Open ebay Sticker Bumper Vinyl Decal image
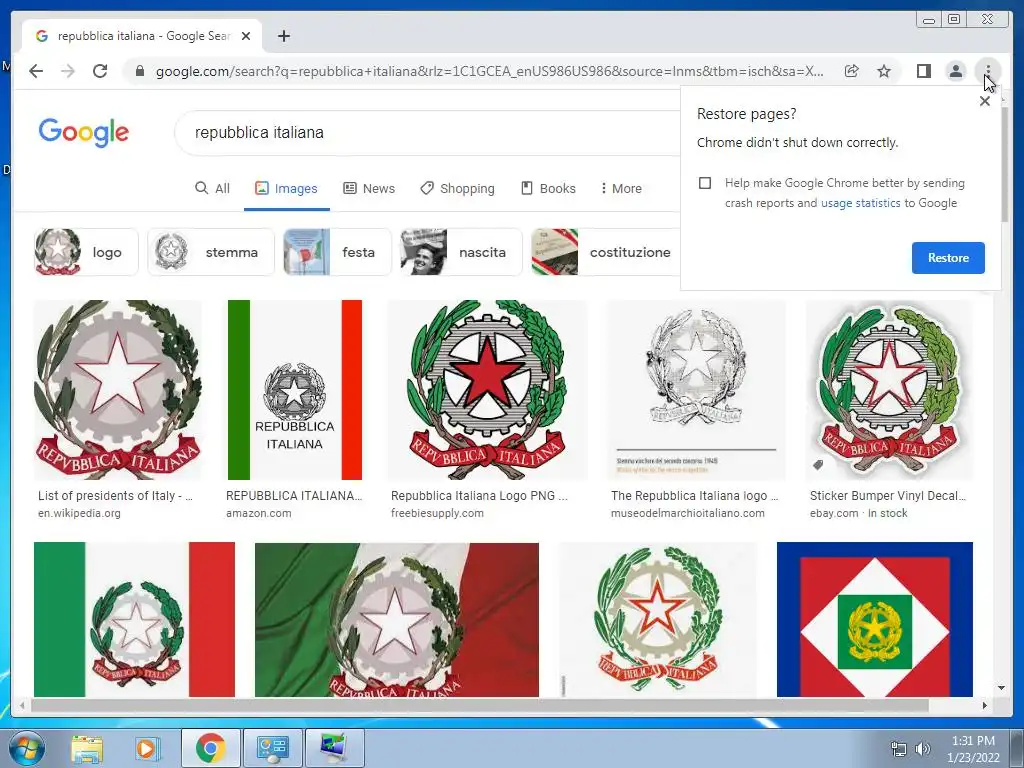Screen dimensions: 1024x768 (x=889, y=390)
